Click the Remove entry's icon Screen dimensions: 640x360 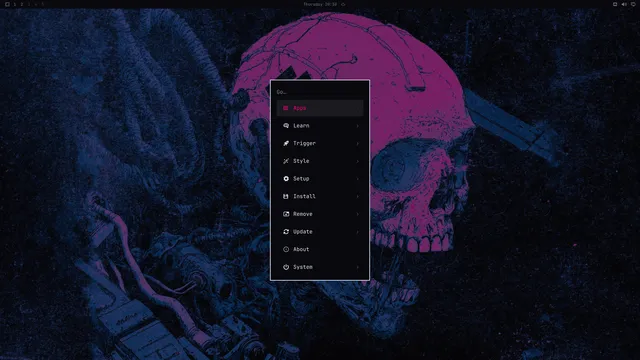(286, 214)
